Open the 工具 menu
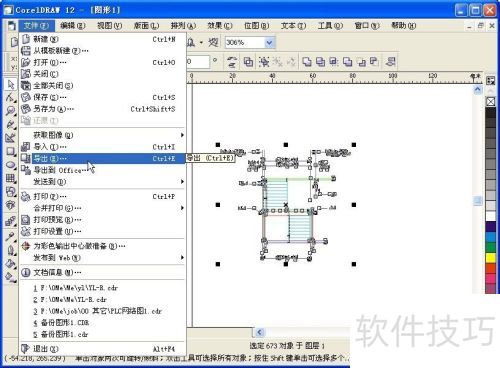 click(x=330, y=26)
